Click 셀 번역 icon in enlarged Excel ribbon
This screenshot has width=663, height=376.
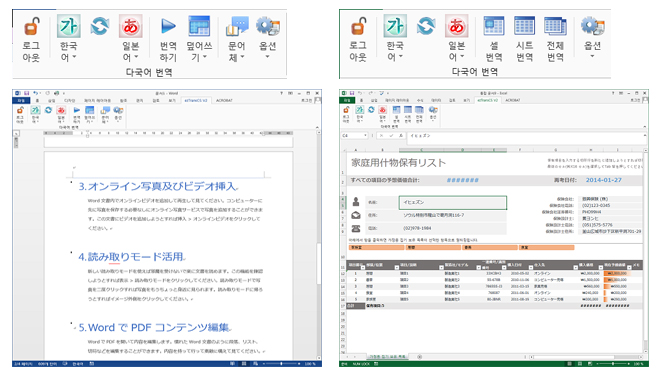(494, 26)
